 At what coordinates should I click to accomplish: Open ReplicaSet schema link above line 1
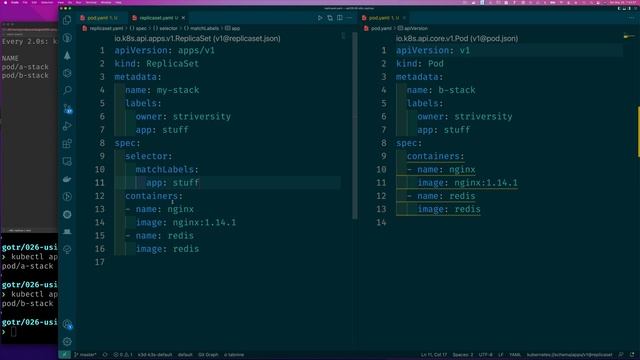197,38
